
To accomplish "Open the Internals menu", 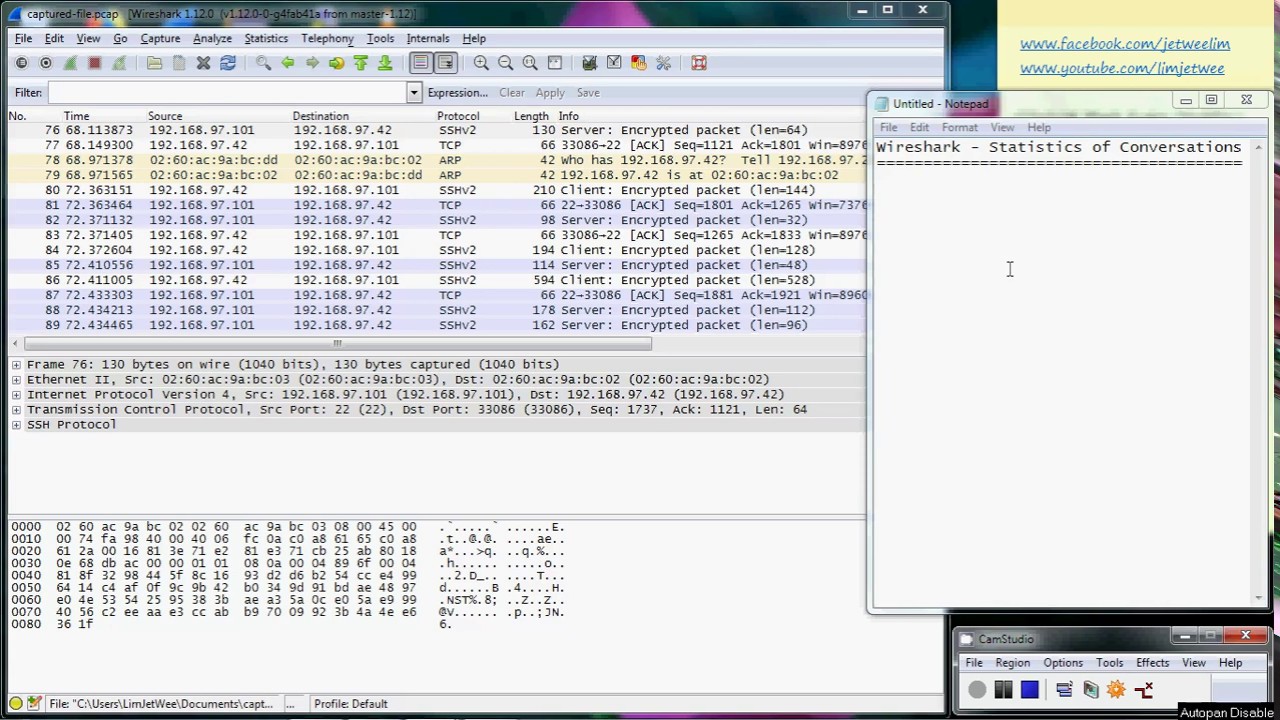I will click(428, 39).
